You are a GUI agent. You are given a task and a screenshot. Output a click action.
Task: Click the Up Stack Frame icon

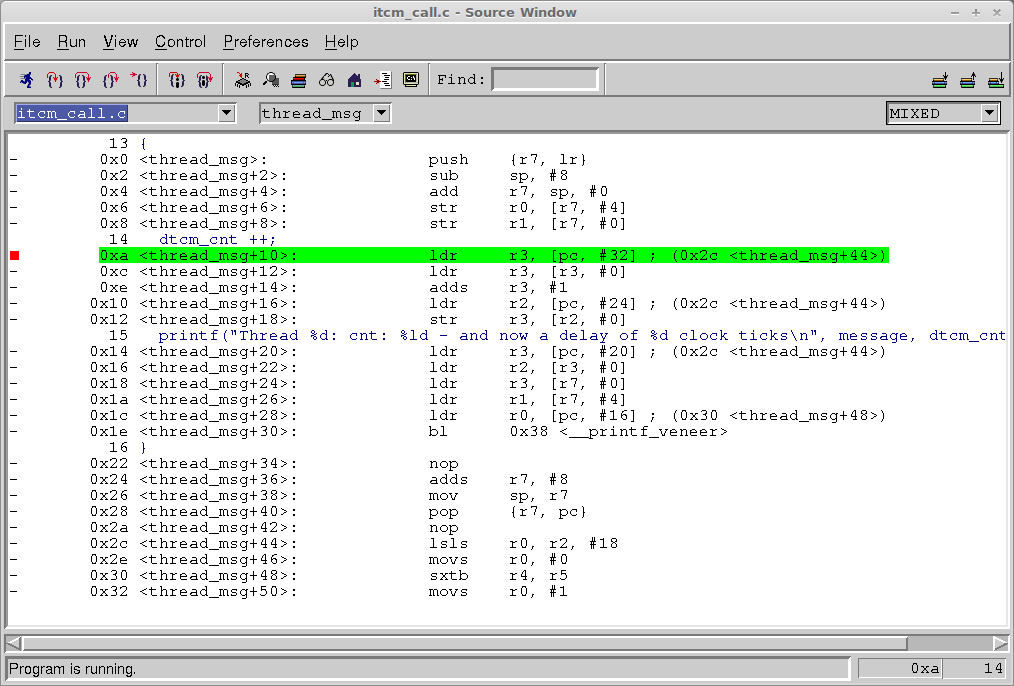pos(968,80)
